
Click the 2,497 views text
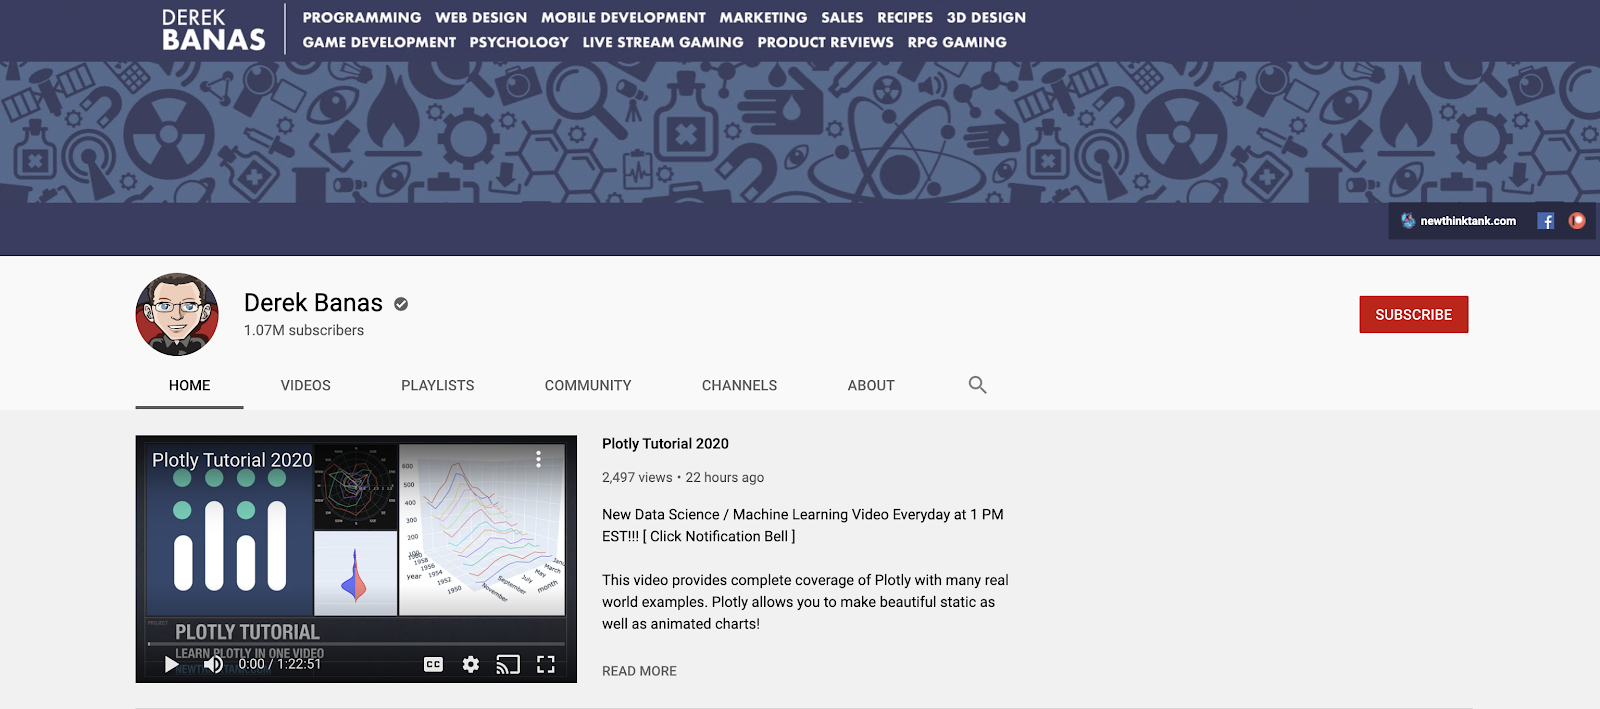pyautogui.click(x=637, y=478)
